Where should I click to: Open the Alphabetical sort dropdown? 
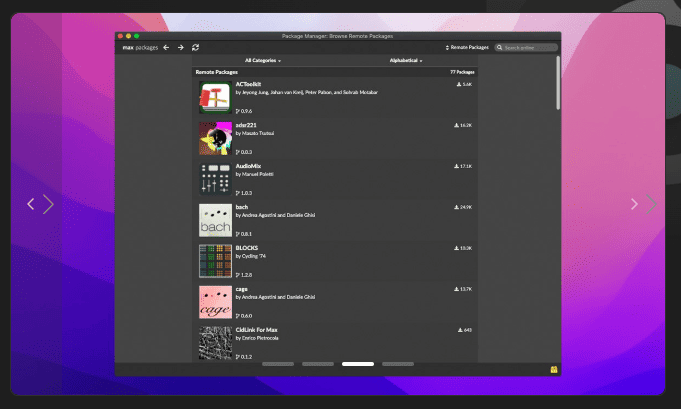[x=406, y=60]
